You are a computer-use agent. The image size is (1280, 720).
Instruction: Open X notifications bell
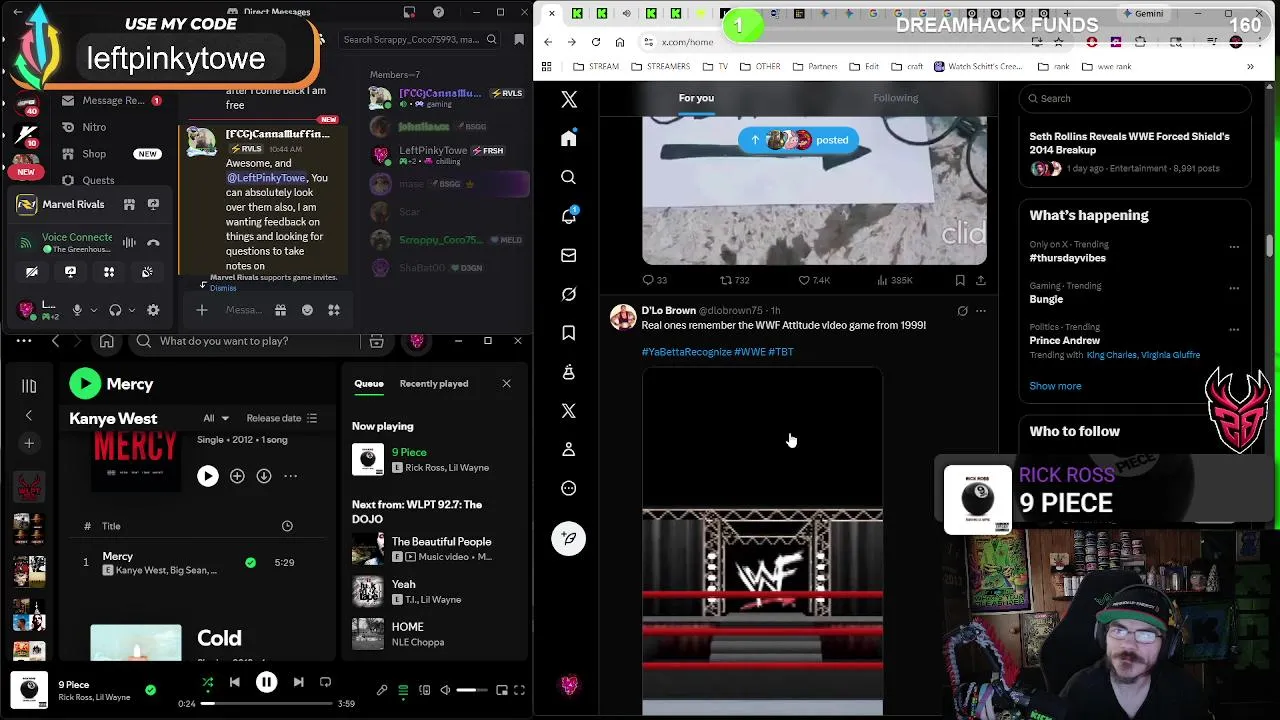pos(568,216)
